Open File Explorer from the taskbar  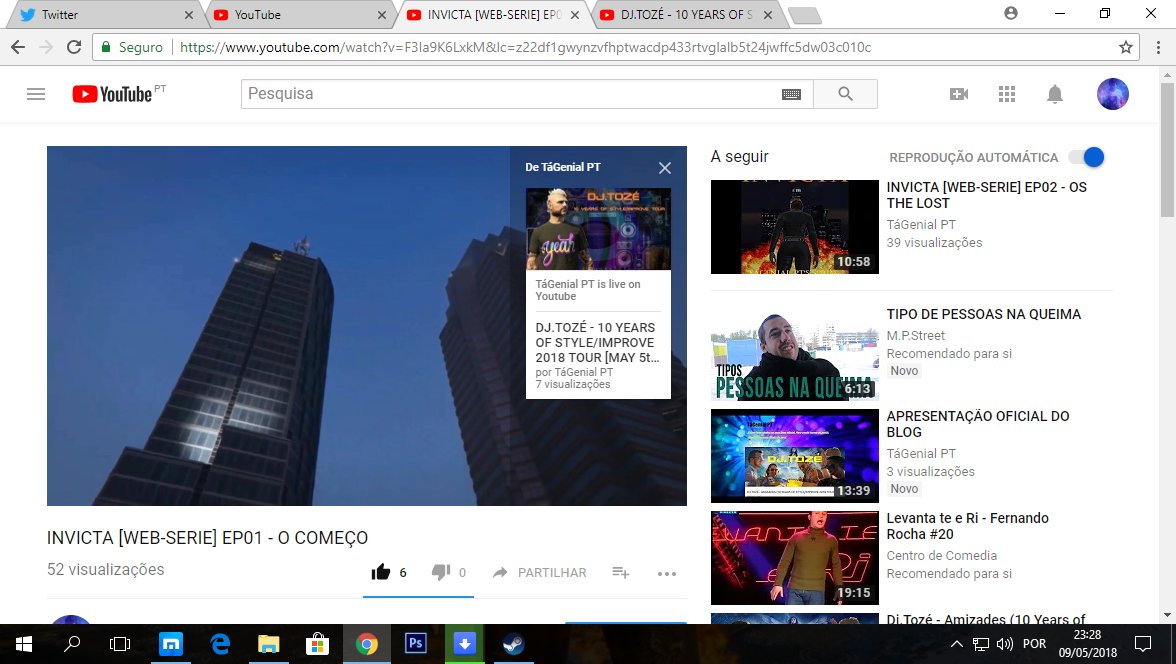pyautogui.click(x=268, y=644)
